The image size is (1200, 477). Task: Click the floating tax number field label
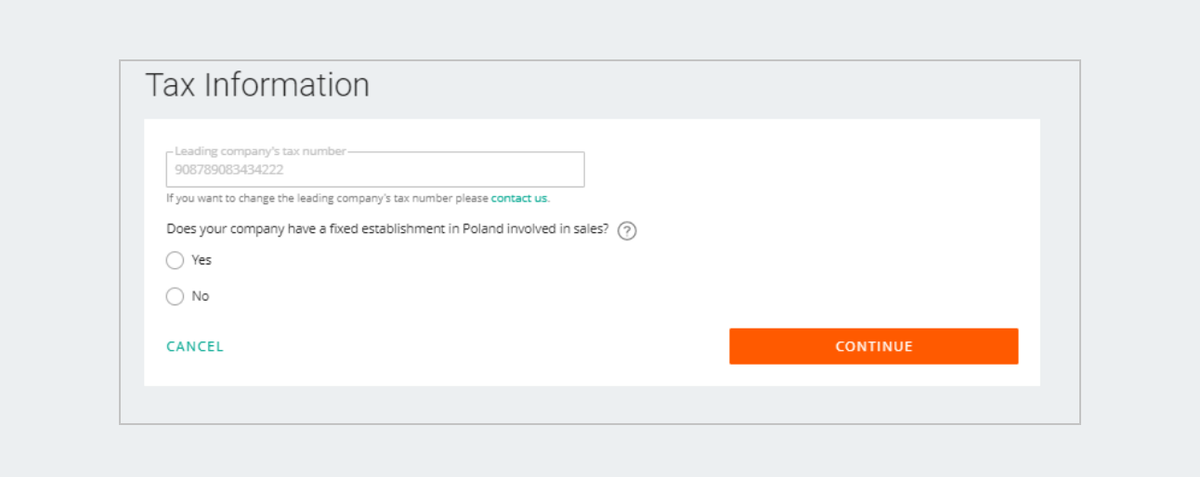click(260, 151)
